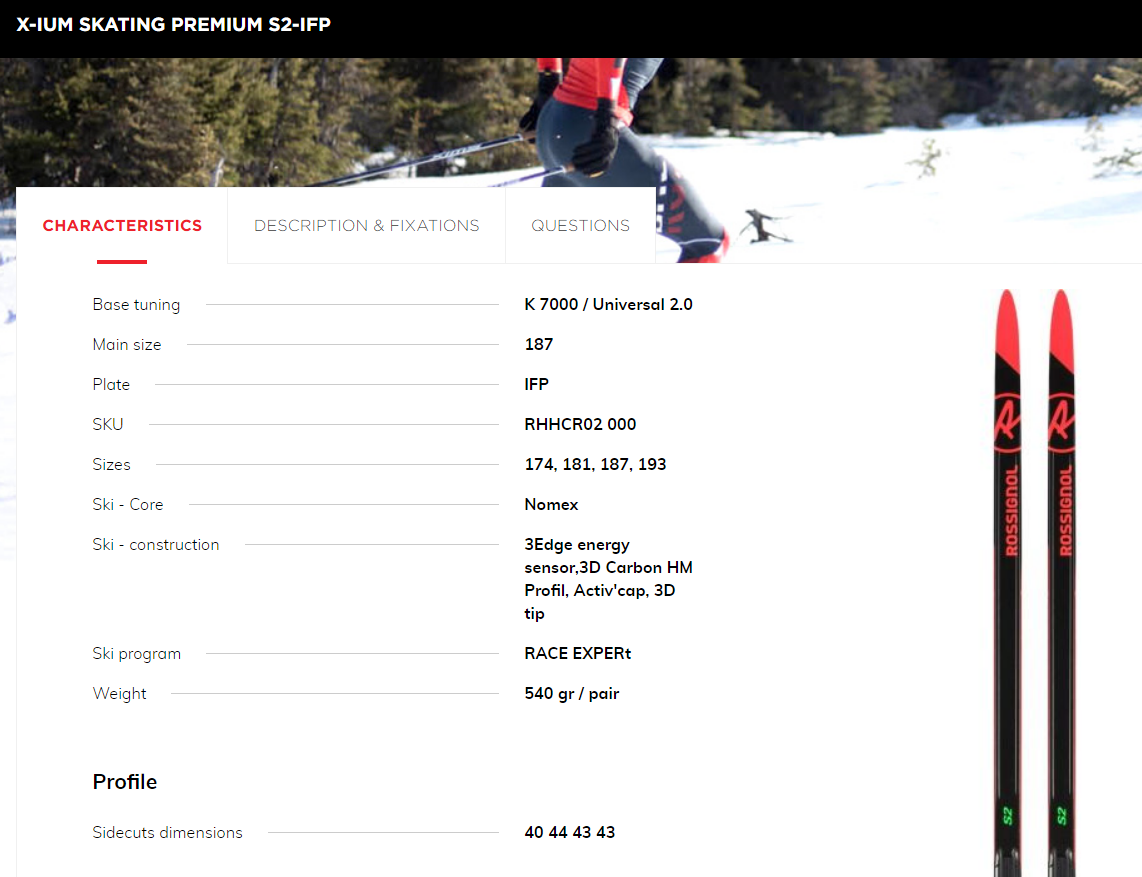Click the X-IUM Skating Premium S2-IFP title

coord(173,25)
